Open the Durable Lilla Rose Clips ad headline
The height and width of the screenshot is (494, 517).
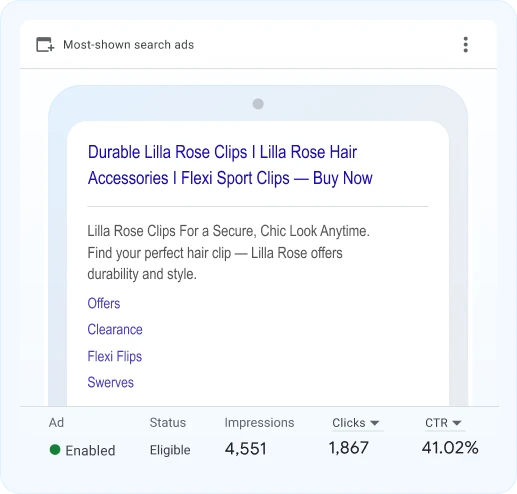pyautogui.click(x=230, y=165)
